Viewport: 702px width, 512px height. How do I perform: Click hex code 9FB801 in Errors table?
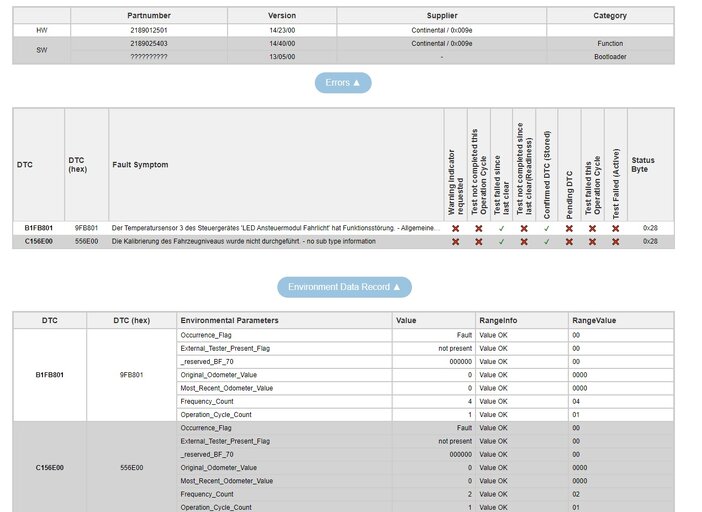tap(86, 228)
